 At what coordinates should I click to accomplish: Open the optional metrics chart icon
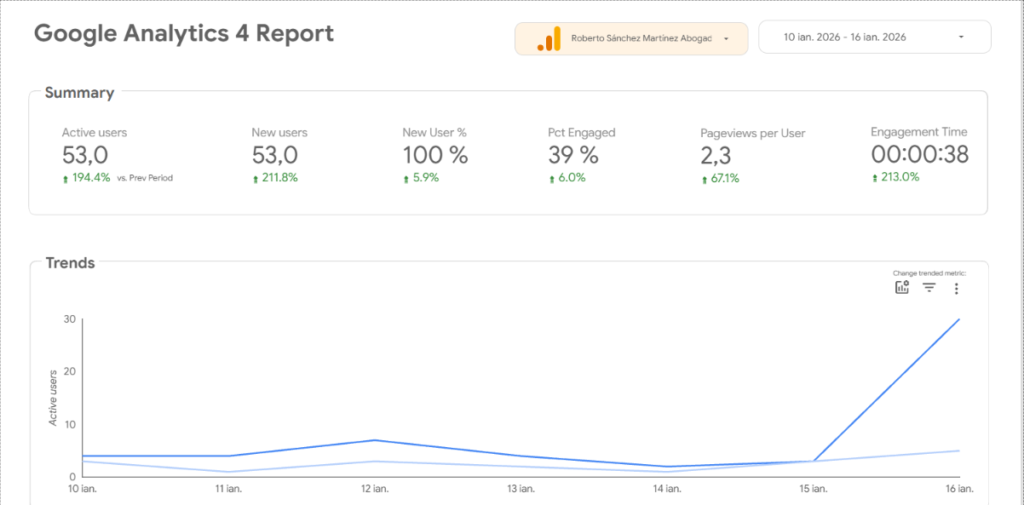pos(902,288)
